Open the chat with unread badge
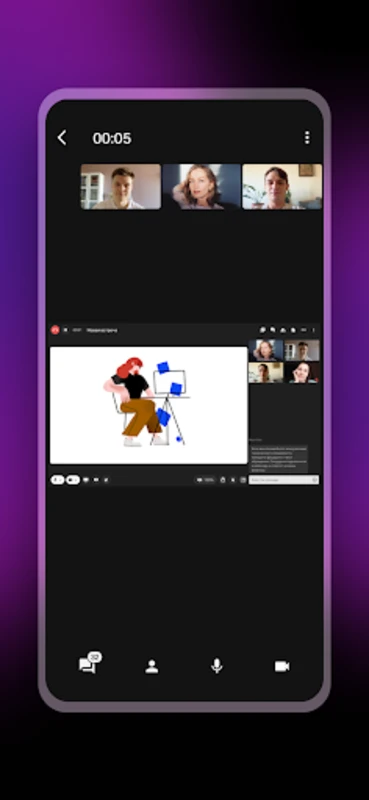This screenshot has width=369, height=800. (x=87, y=666)
